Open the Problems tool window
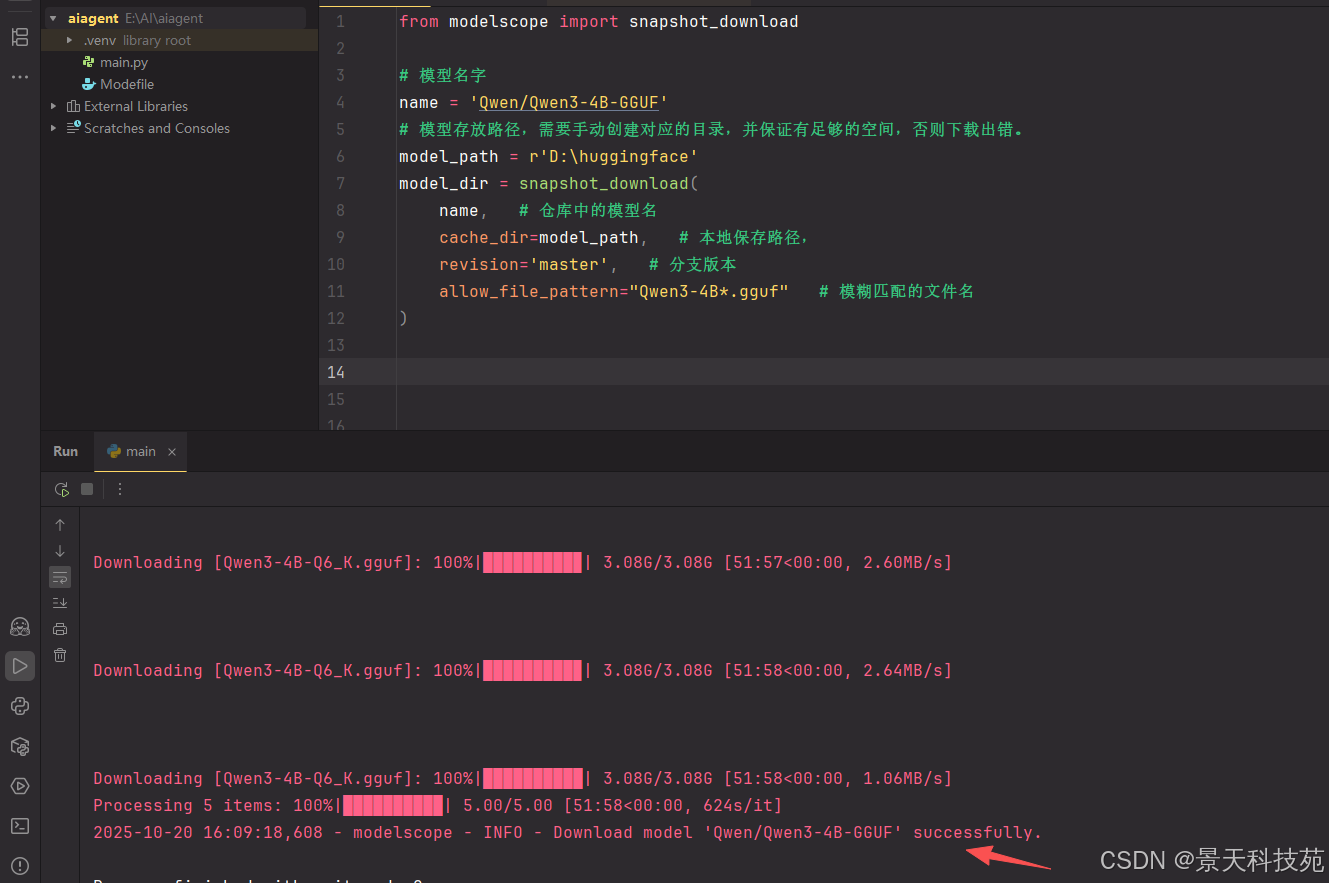 tap(20, 866)
